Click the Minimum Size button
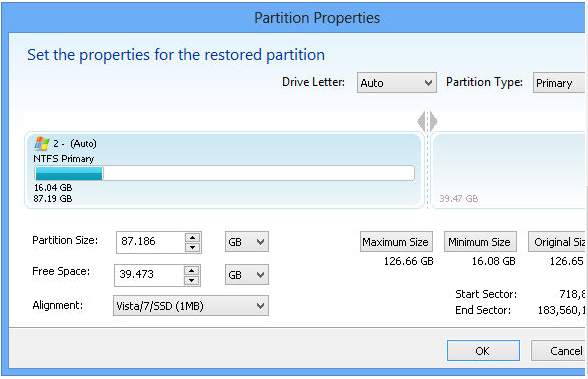 coord(480,242)
